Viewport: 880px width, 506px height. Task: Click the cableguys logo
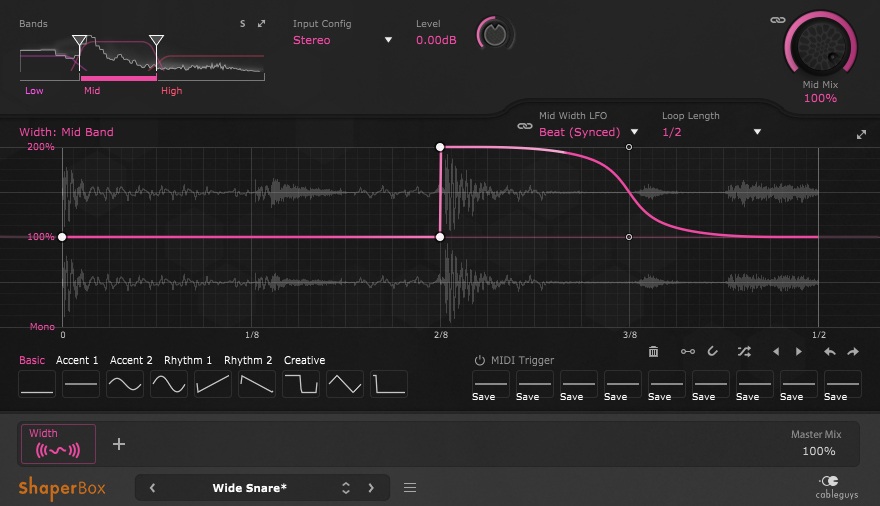[x=837, y=487]
